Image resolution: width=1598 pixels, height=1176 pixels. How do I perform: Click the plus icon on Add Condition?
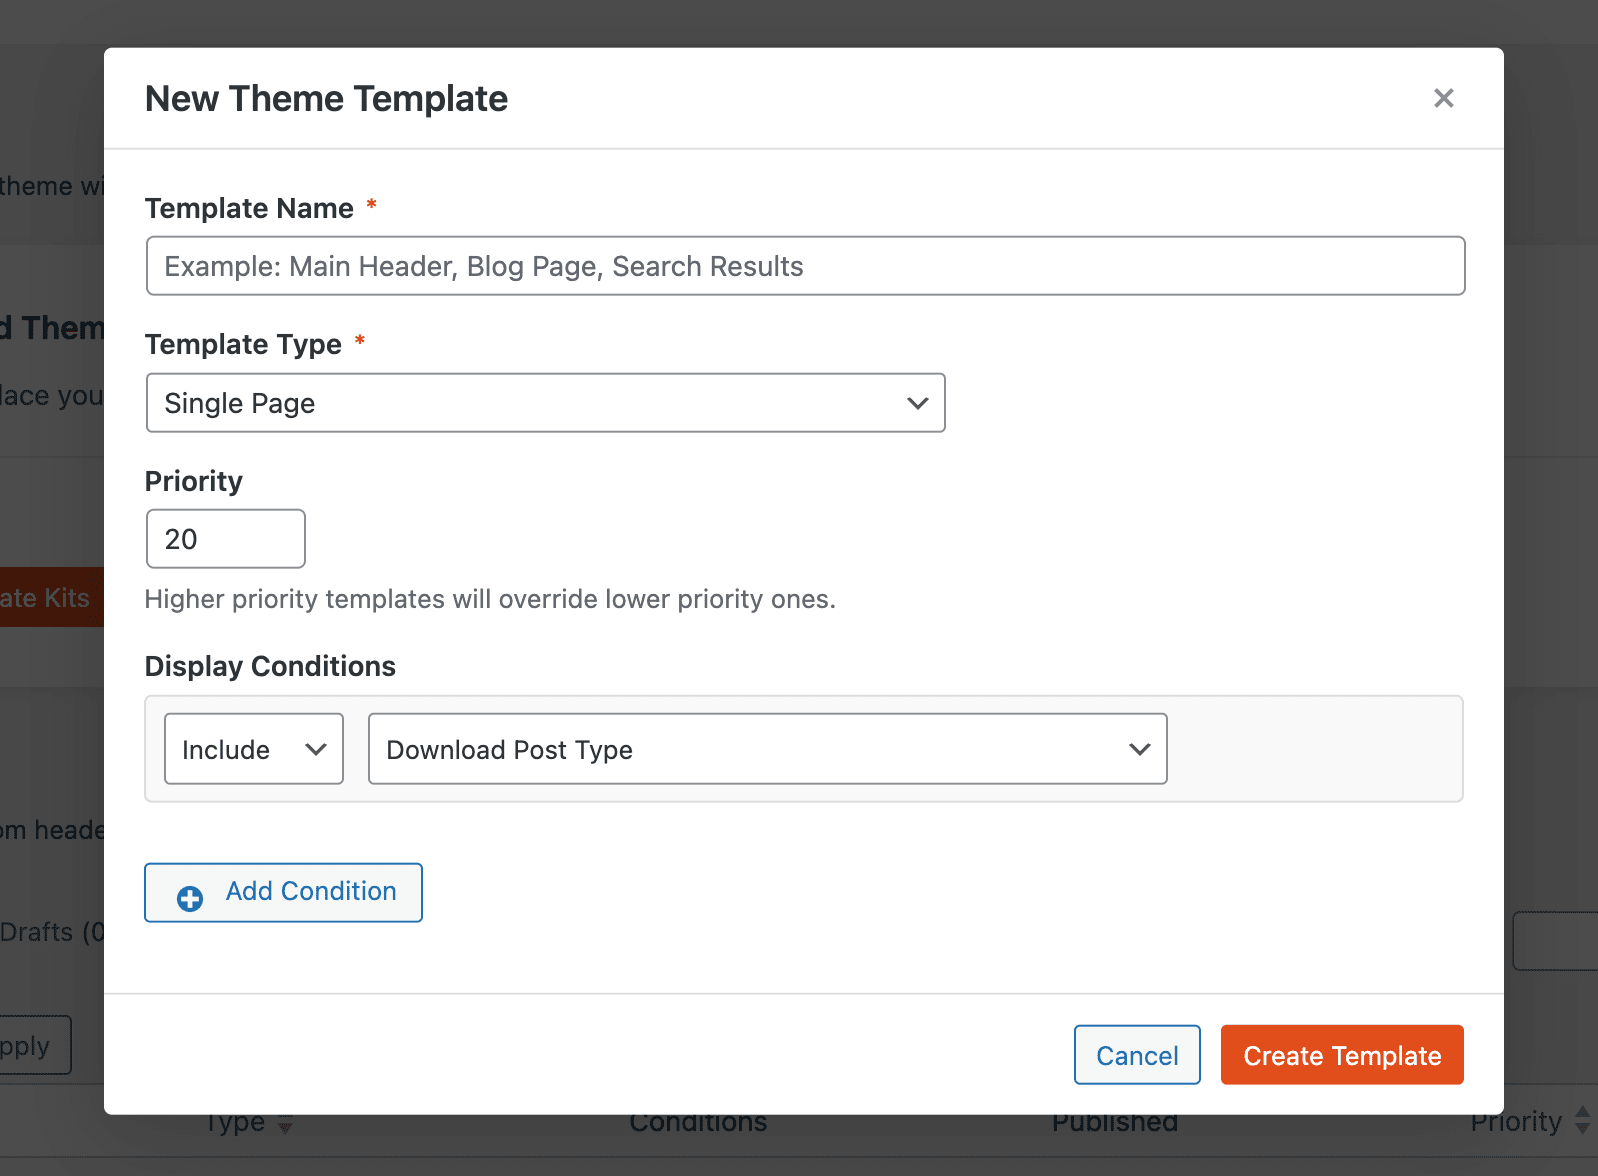(x=190, y=898)
